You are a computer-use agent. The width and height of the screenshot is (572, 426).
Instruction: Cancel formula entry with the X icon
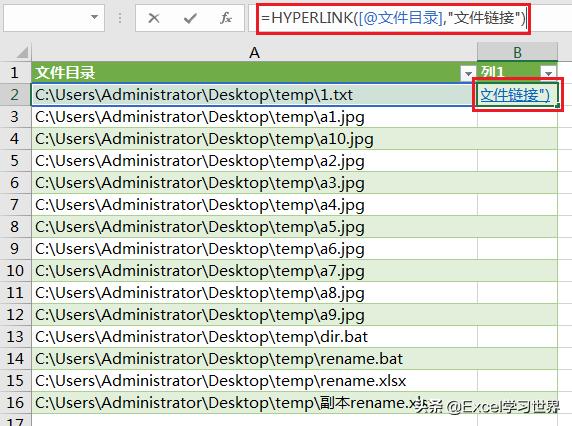coord(154,18)
